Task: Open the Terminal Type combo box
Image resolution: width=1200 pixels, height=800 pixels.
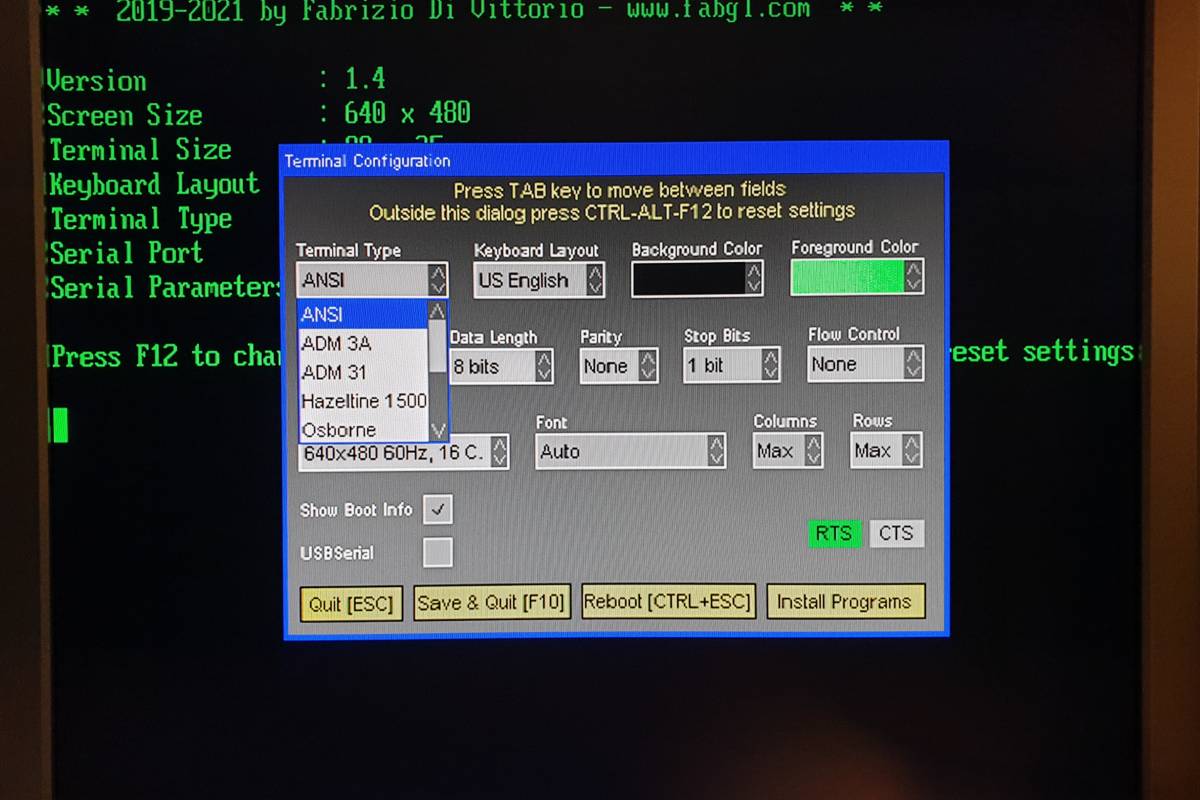Action: 372,280
